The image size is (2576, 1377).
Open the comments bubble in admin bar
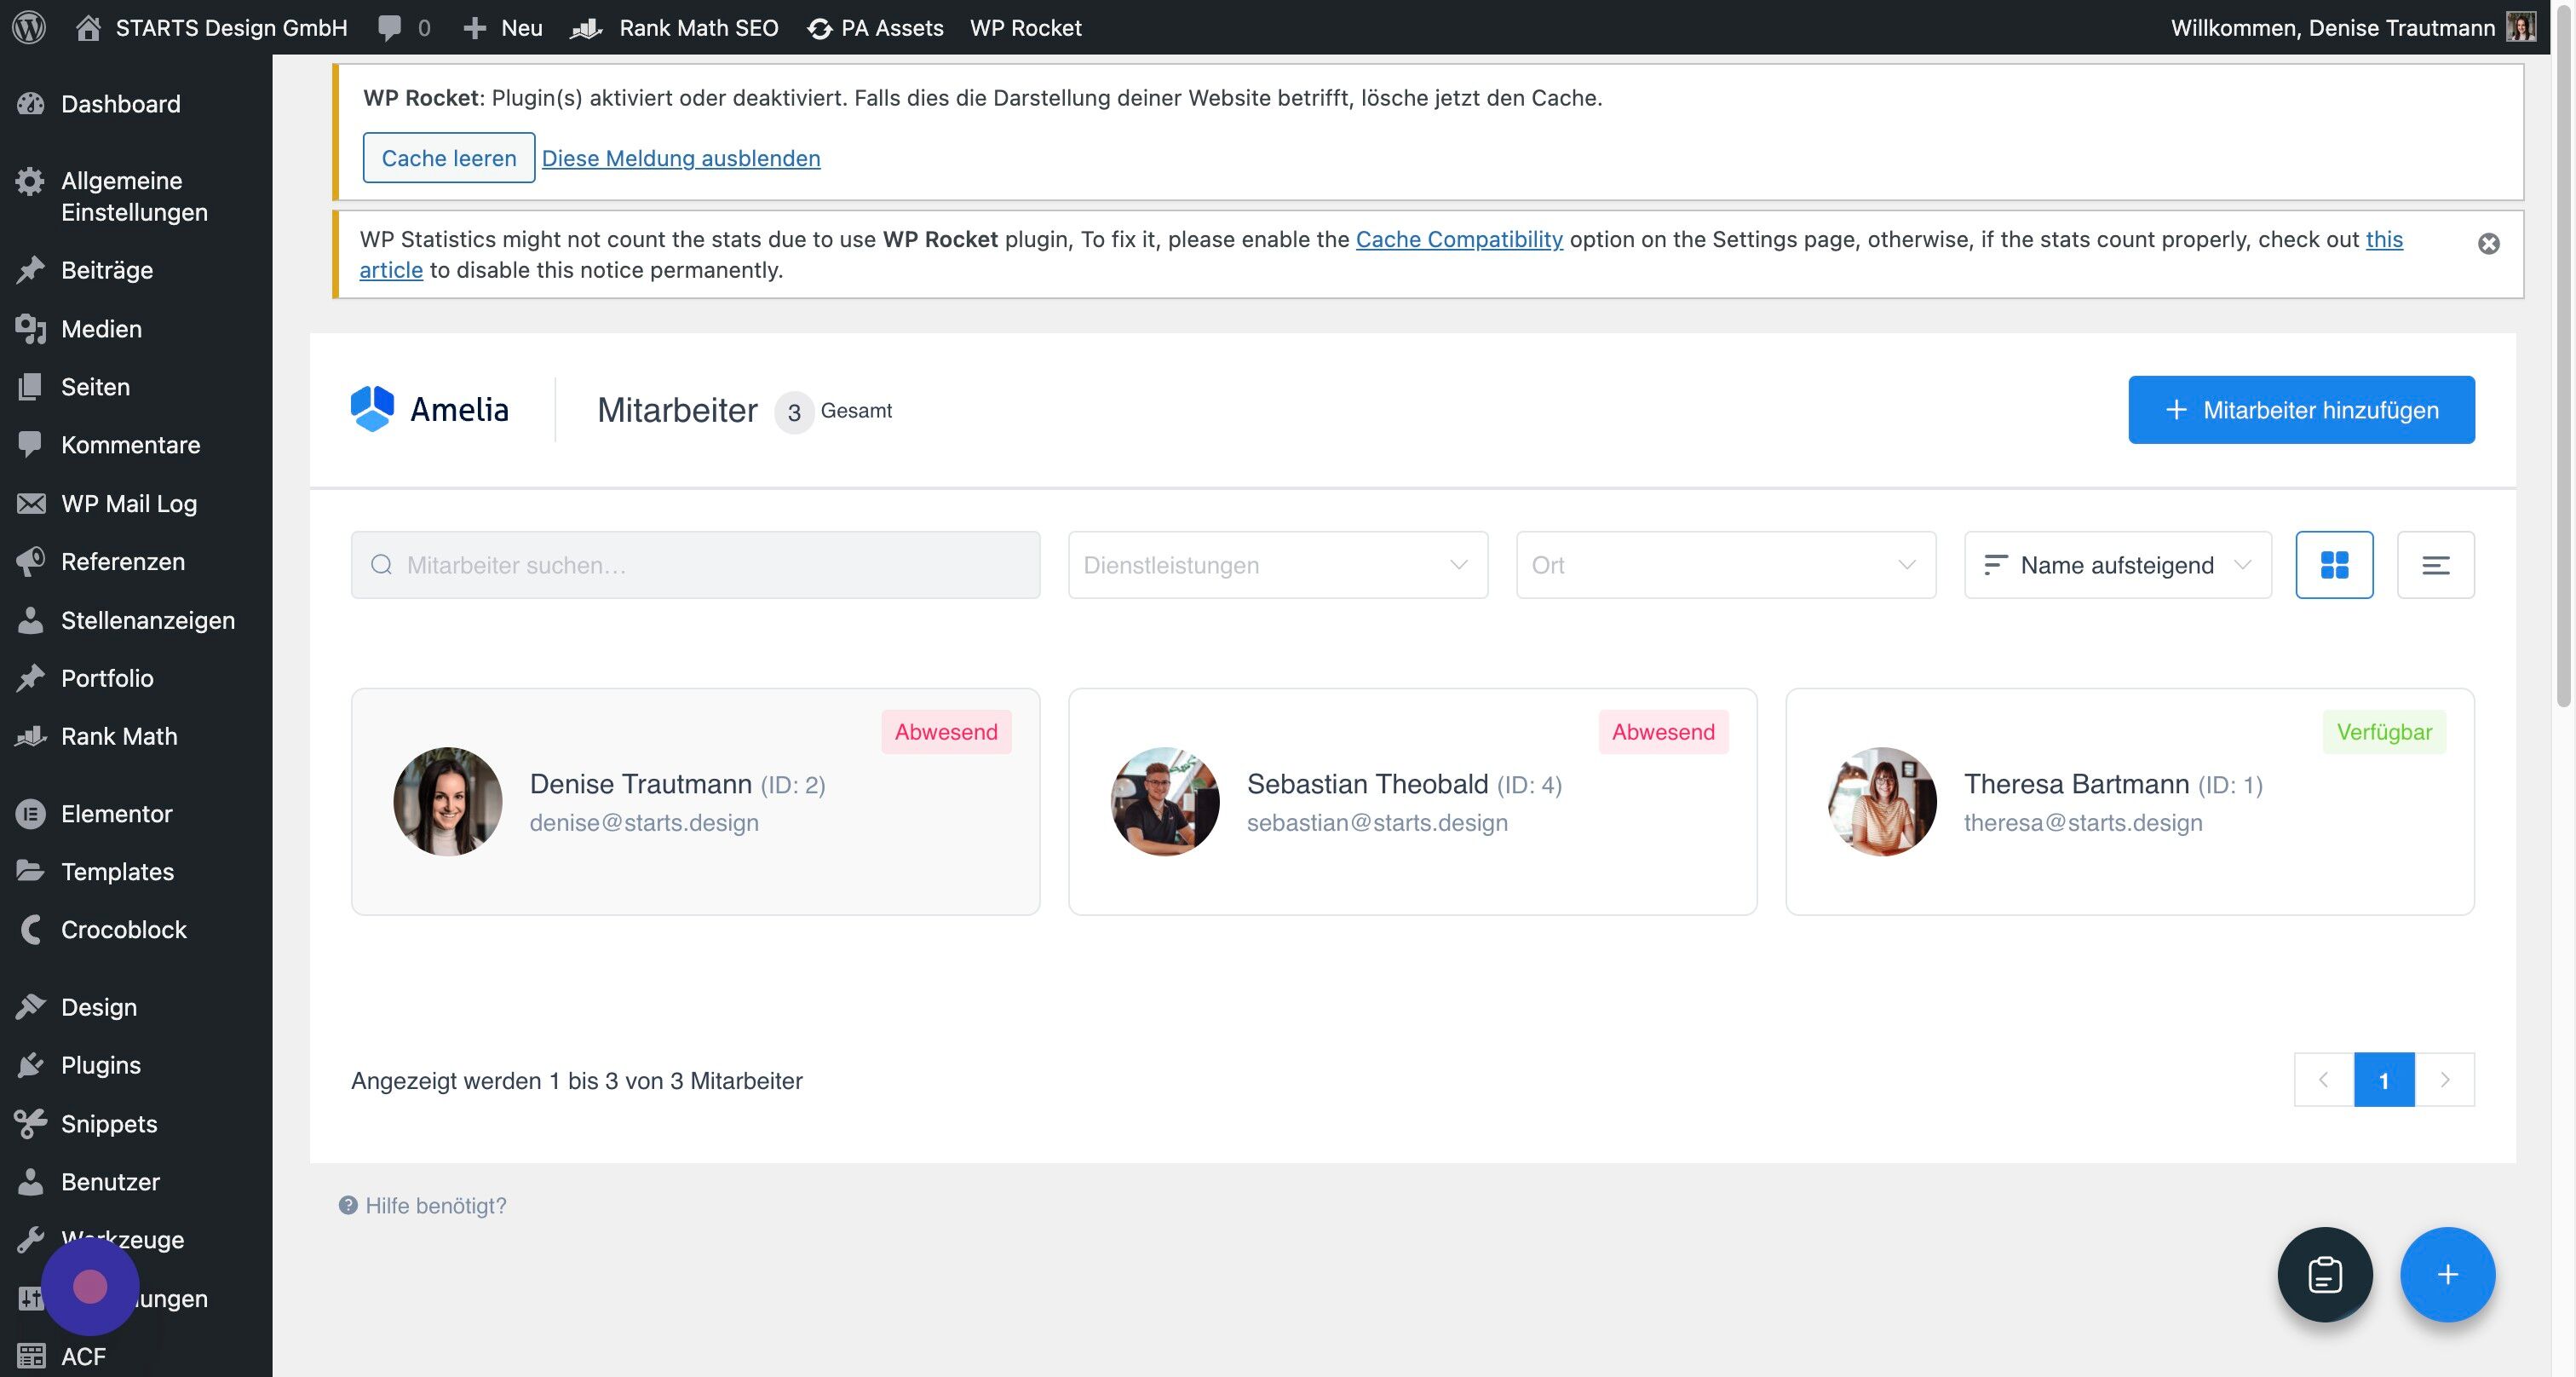click(x=389, y=27)
